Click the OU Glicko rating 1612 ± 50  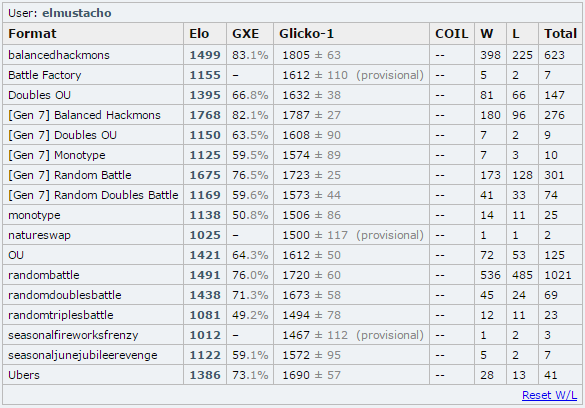point(312,255)
